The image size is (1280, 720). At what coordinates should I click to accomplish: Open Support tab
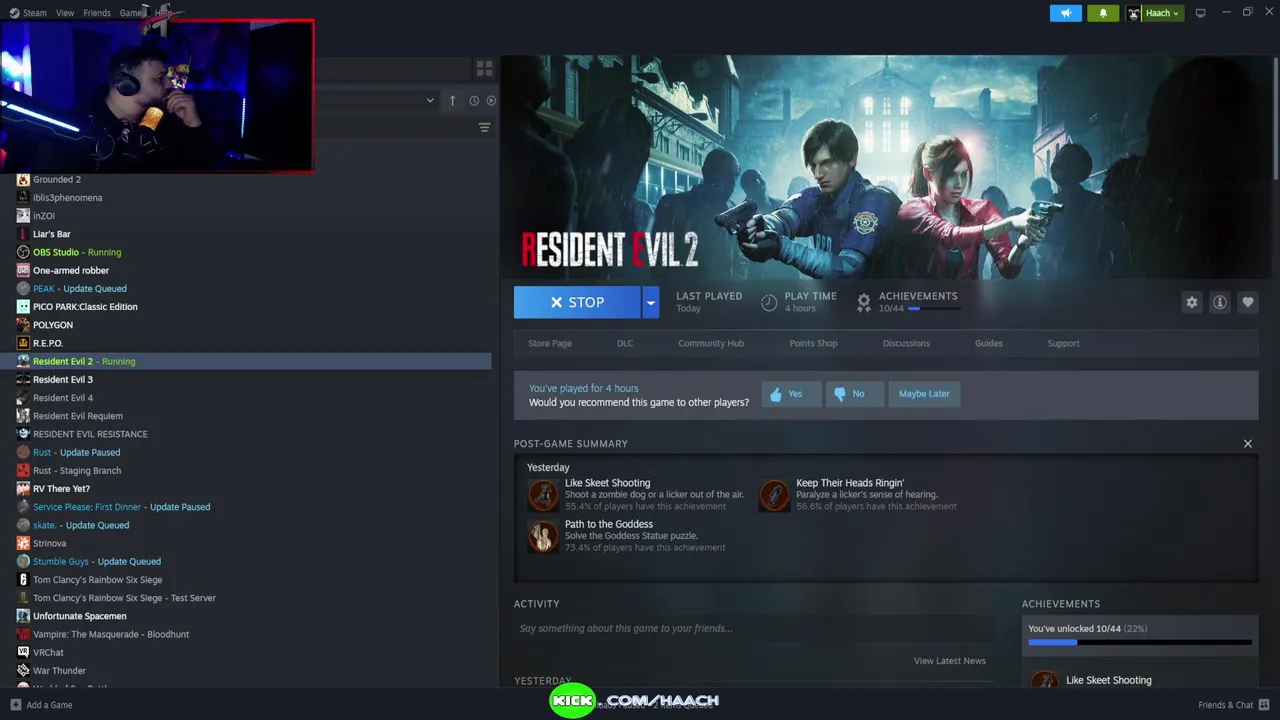click(1063, 343)
